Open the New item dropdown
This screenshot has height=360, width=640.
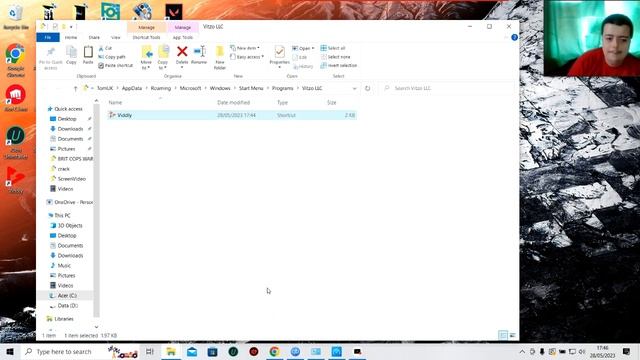245,48
